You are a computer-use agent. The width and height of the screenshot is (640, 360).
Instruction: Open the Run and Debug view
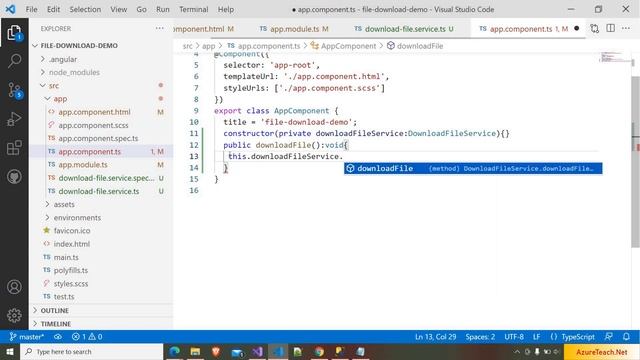(14, 119)
